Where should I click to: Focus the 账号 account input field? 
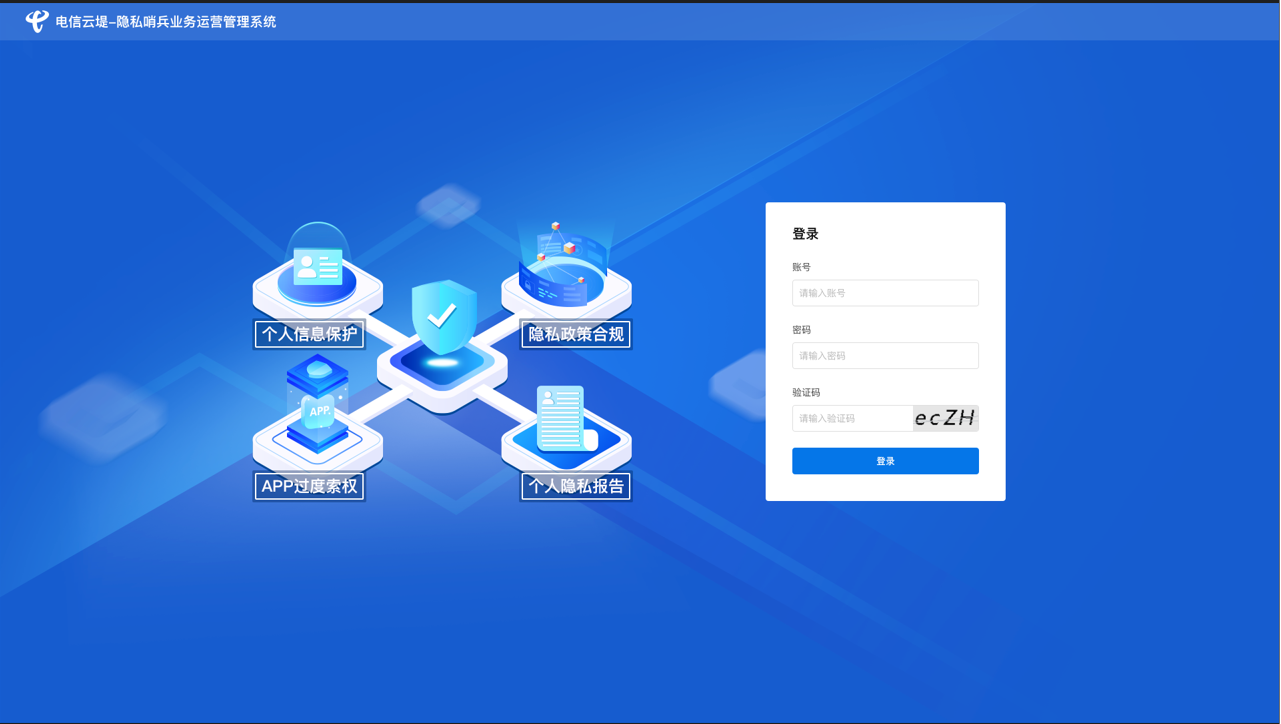(x=885, y=293)
